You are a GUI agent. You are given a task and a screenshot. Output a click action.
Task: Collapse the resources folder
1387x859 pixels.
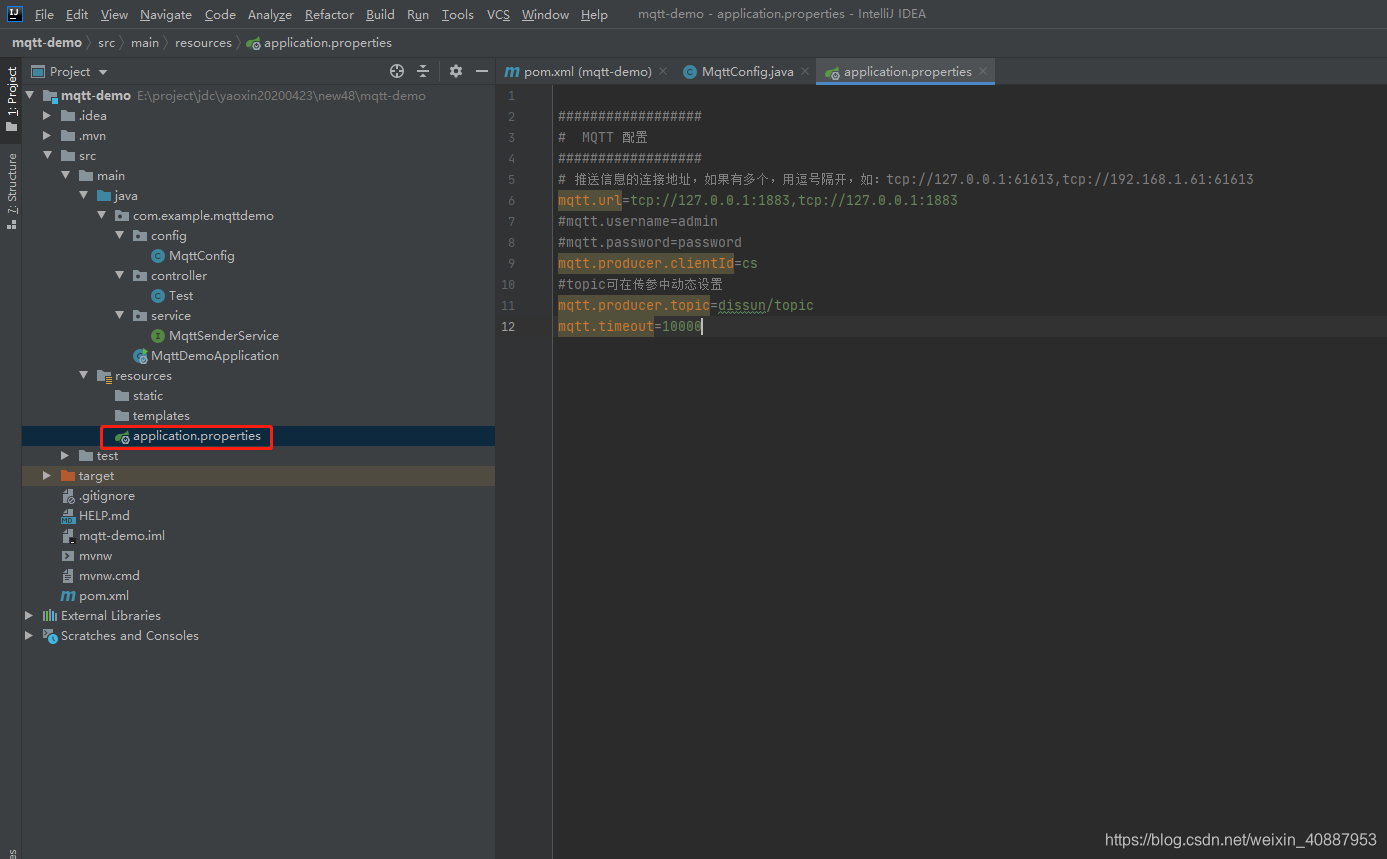[x=83, y=376]
